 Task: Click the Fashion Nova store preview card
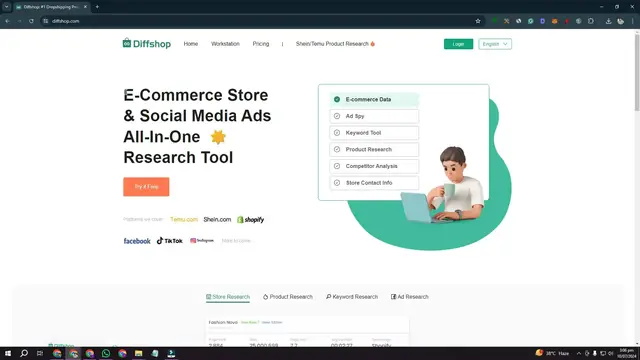307,332
